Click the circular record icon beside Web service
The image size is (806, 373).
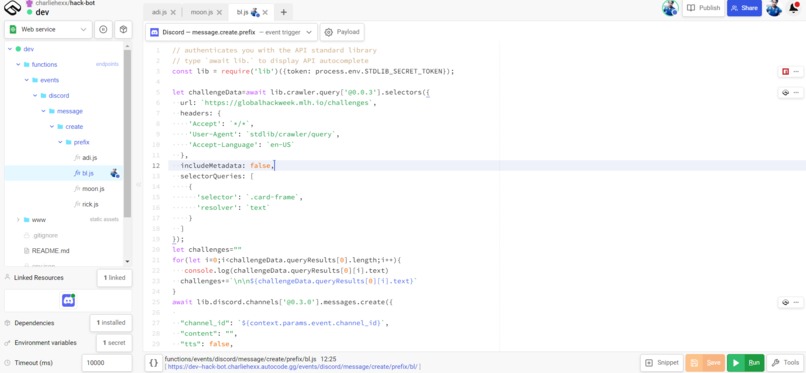click(x=103, y=30)
